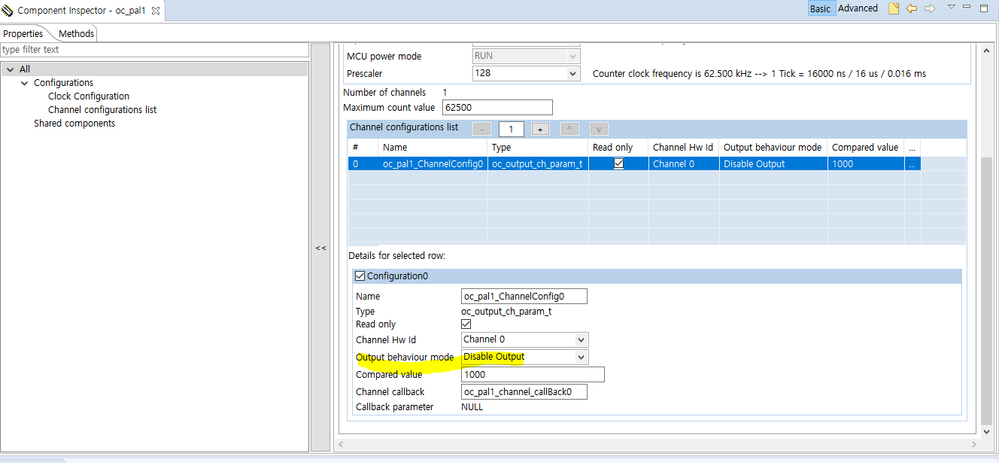Click oc_pal1_ChannelConfig0 table cell
The height and width of the screenshot is (463, 999).
click(x=434, y=164)
